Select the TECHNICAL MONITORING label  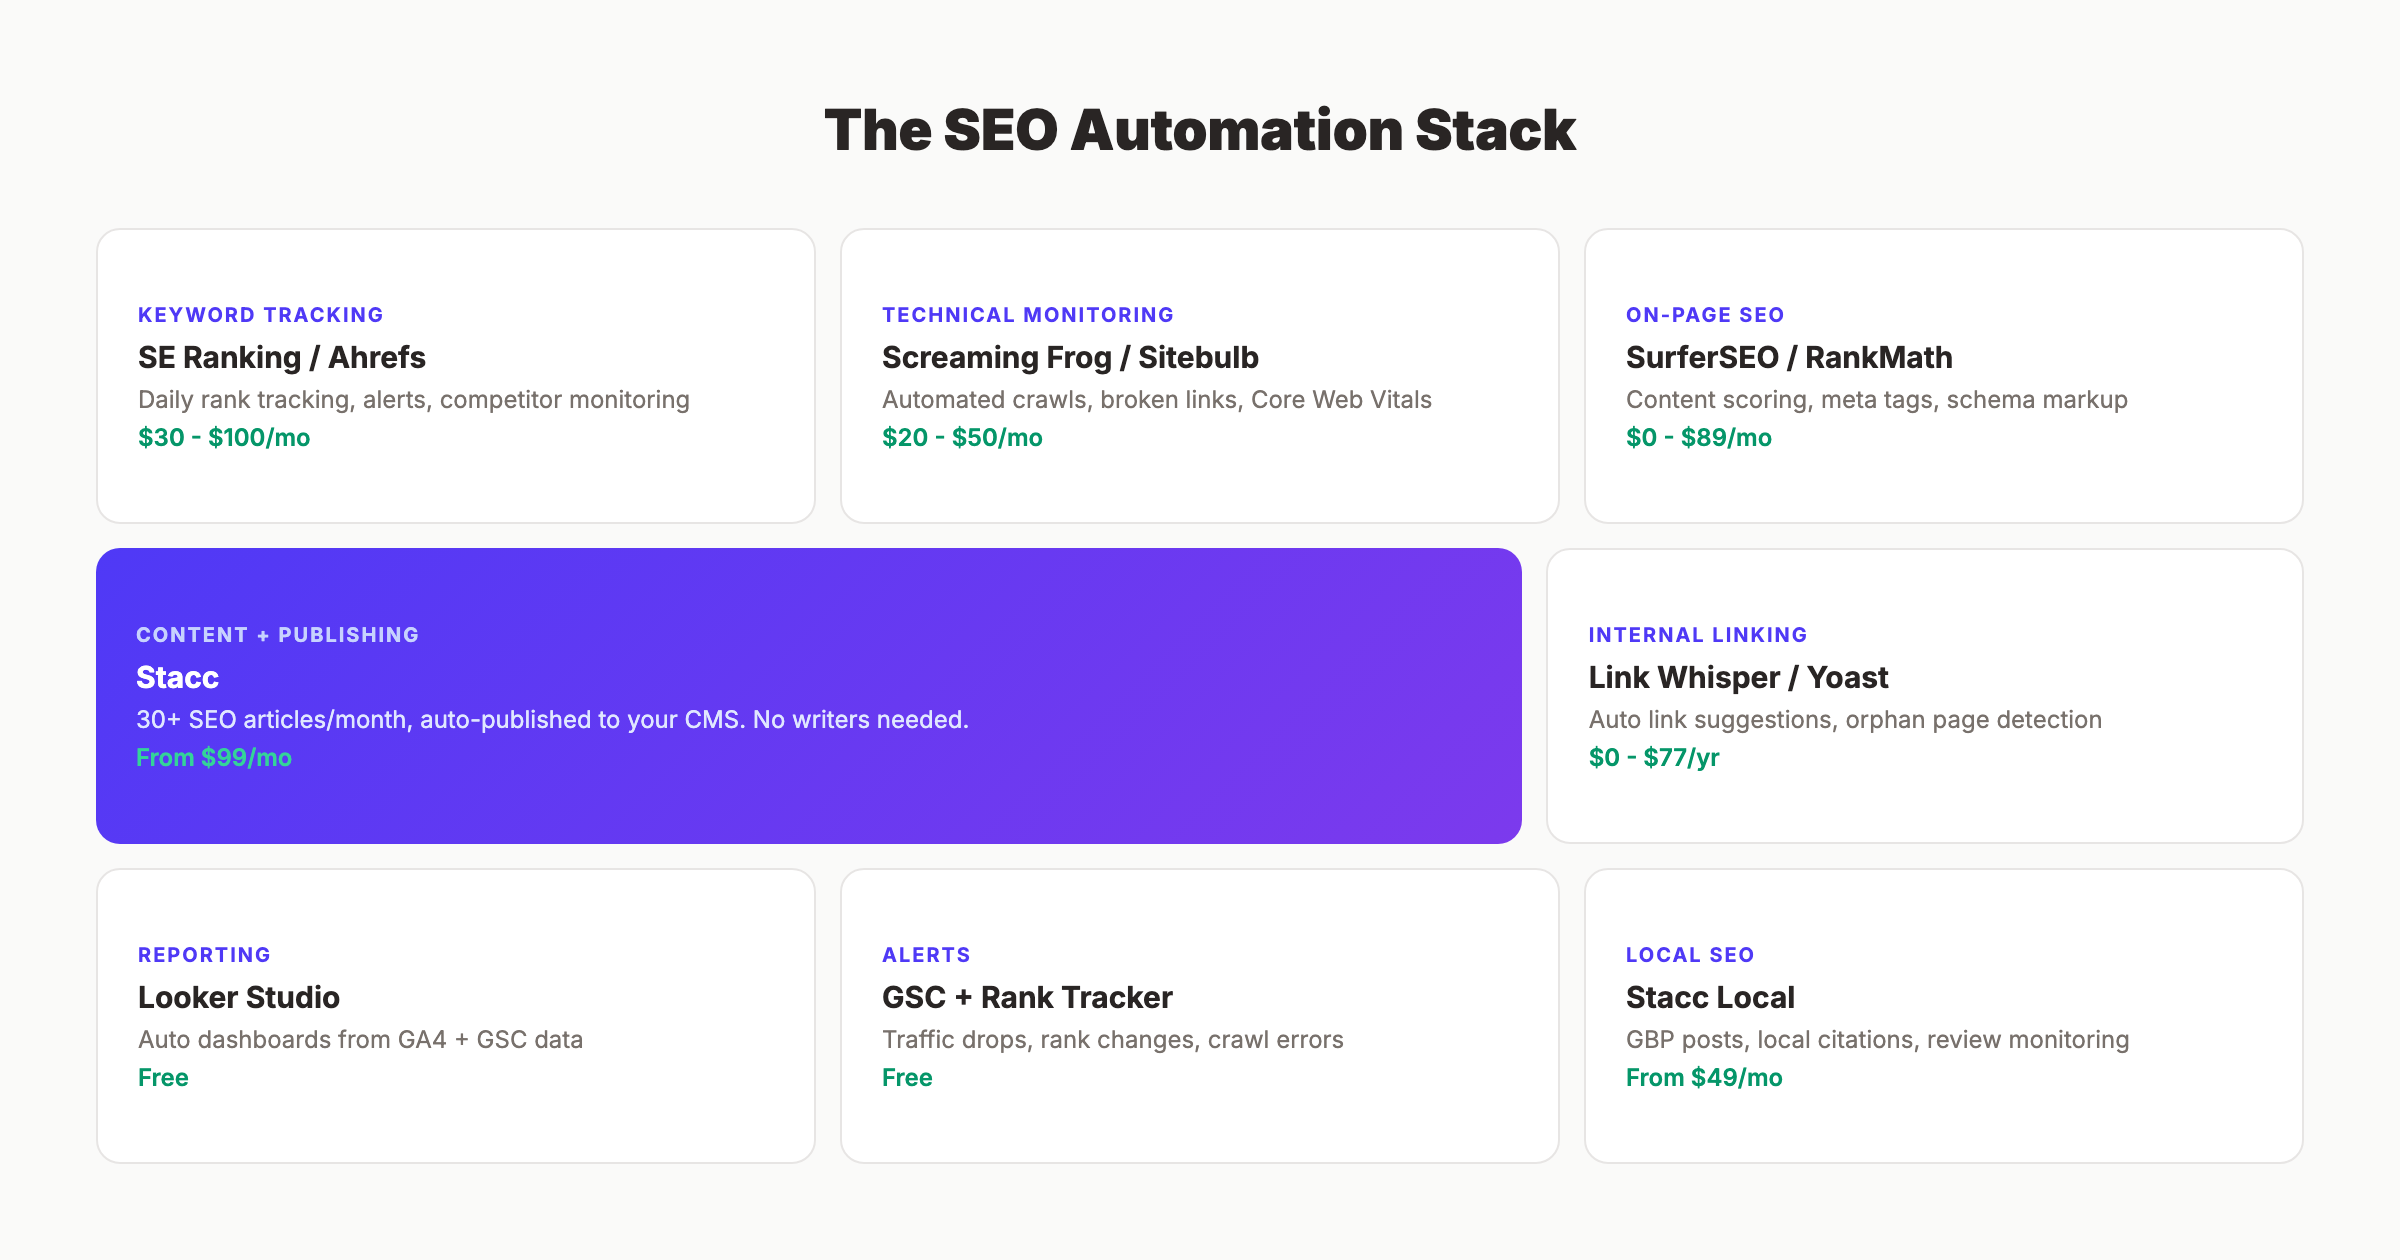coord(1026,314)
